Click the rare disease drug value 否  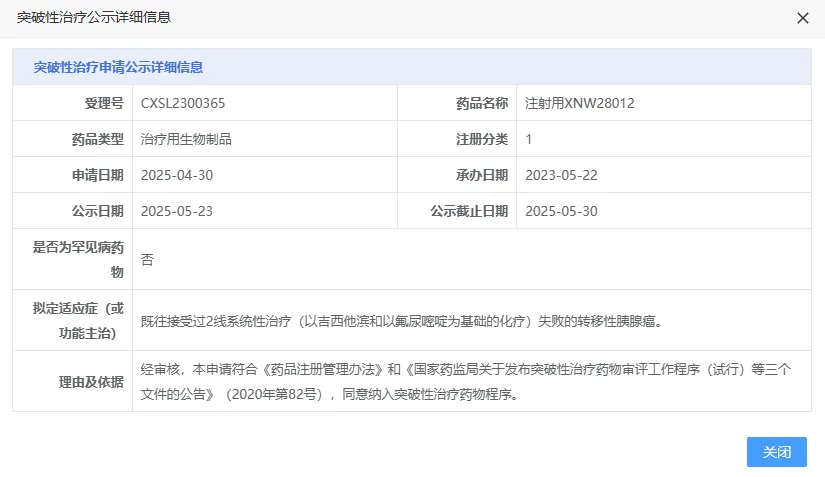tap(148, 259)
